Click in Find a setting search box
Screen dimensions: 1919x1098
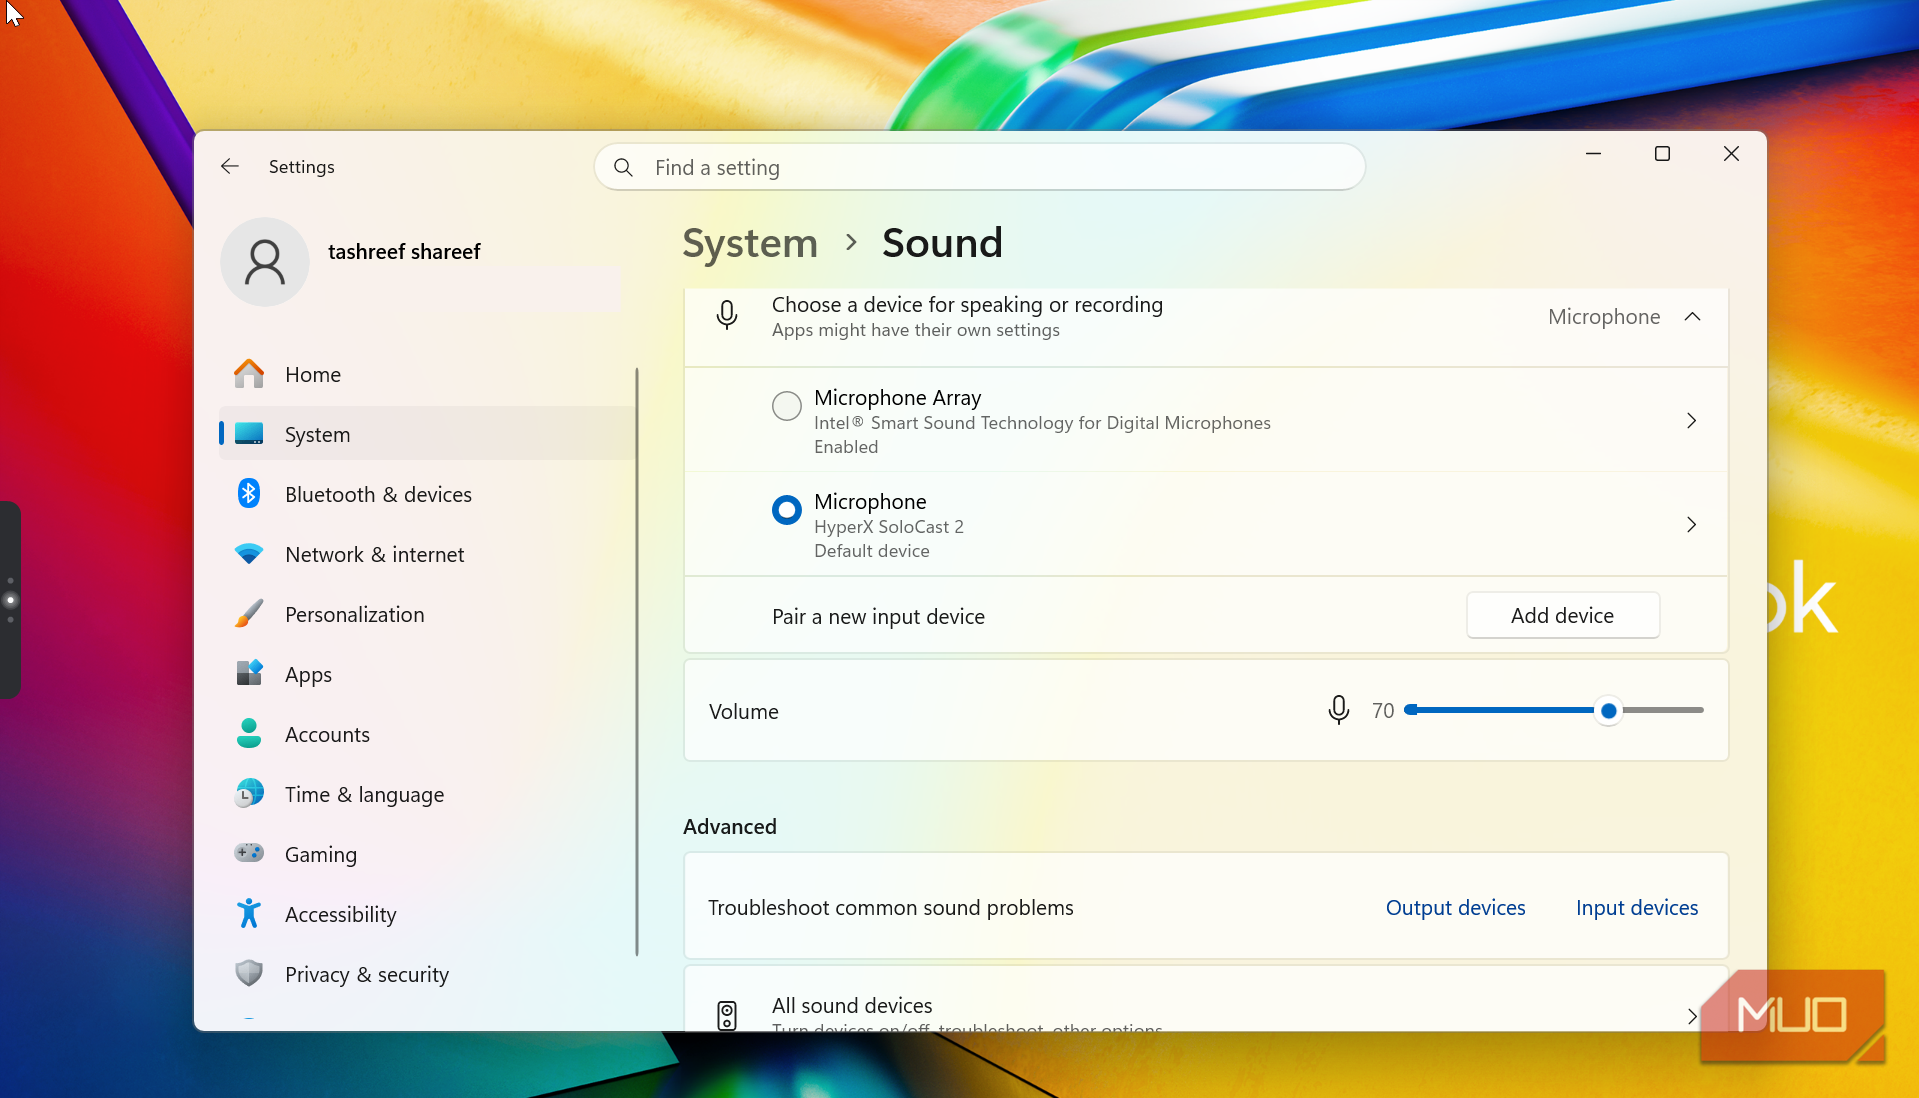[x=980, y=167]
